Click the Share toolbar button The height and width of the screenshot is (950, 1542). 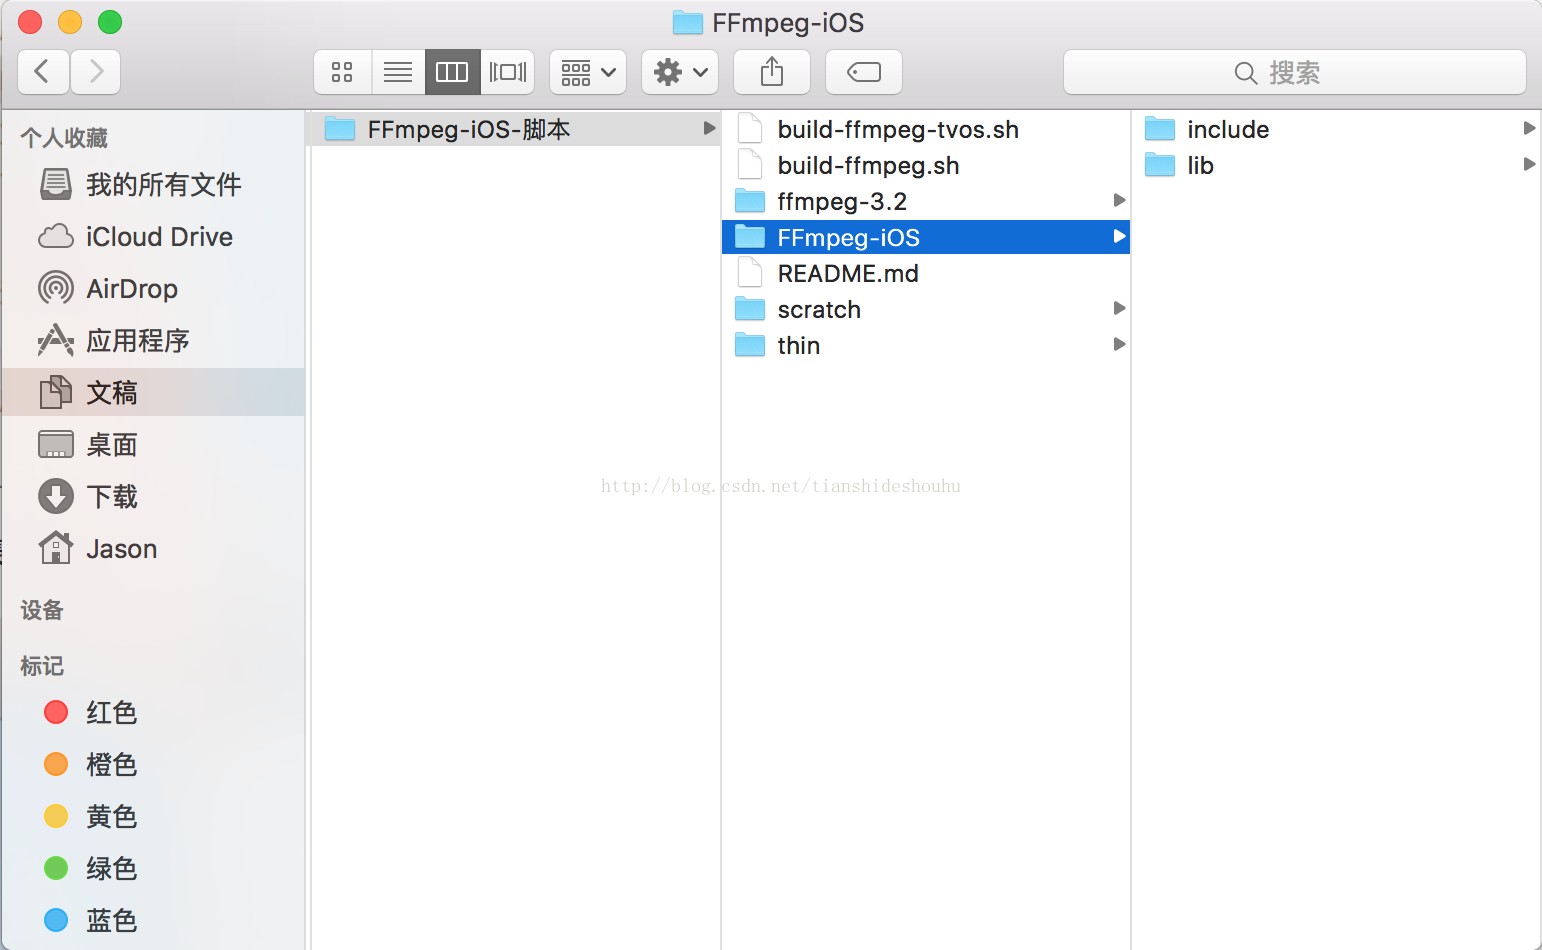[x=772, y=72]
